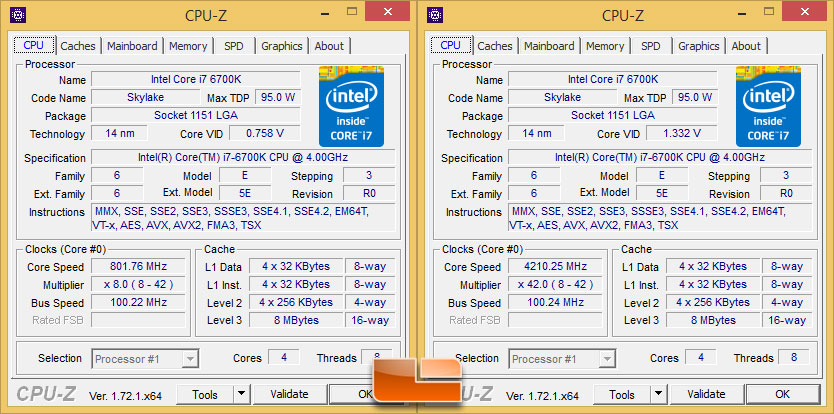Open Tools dropdown arrow in left window
This screenshot has height=414, width=834.
pos(241,394)
